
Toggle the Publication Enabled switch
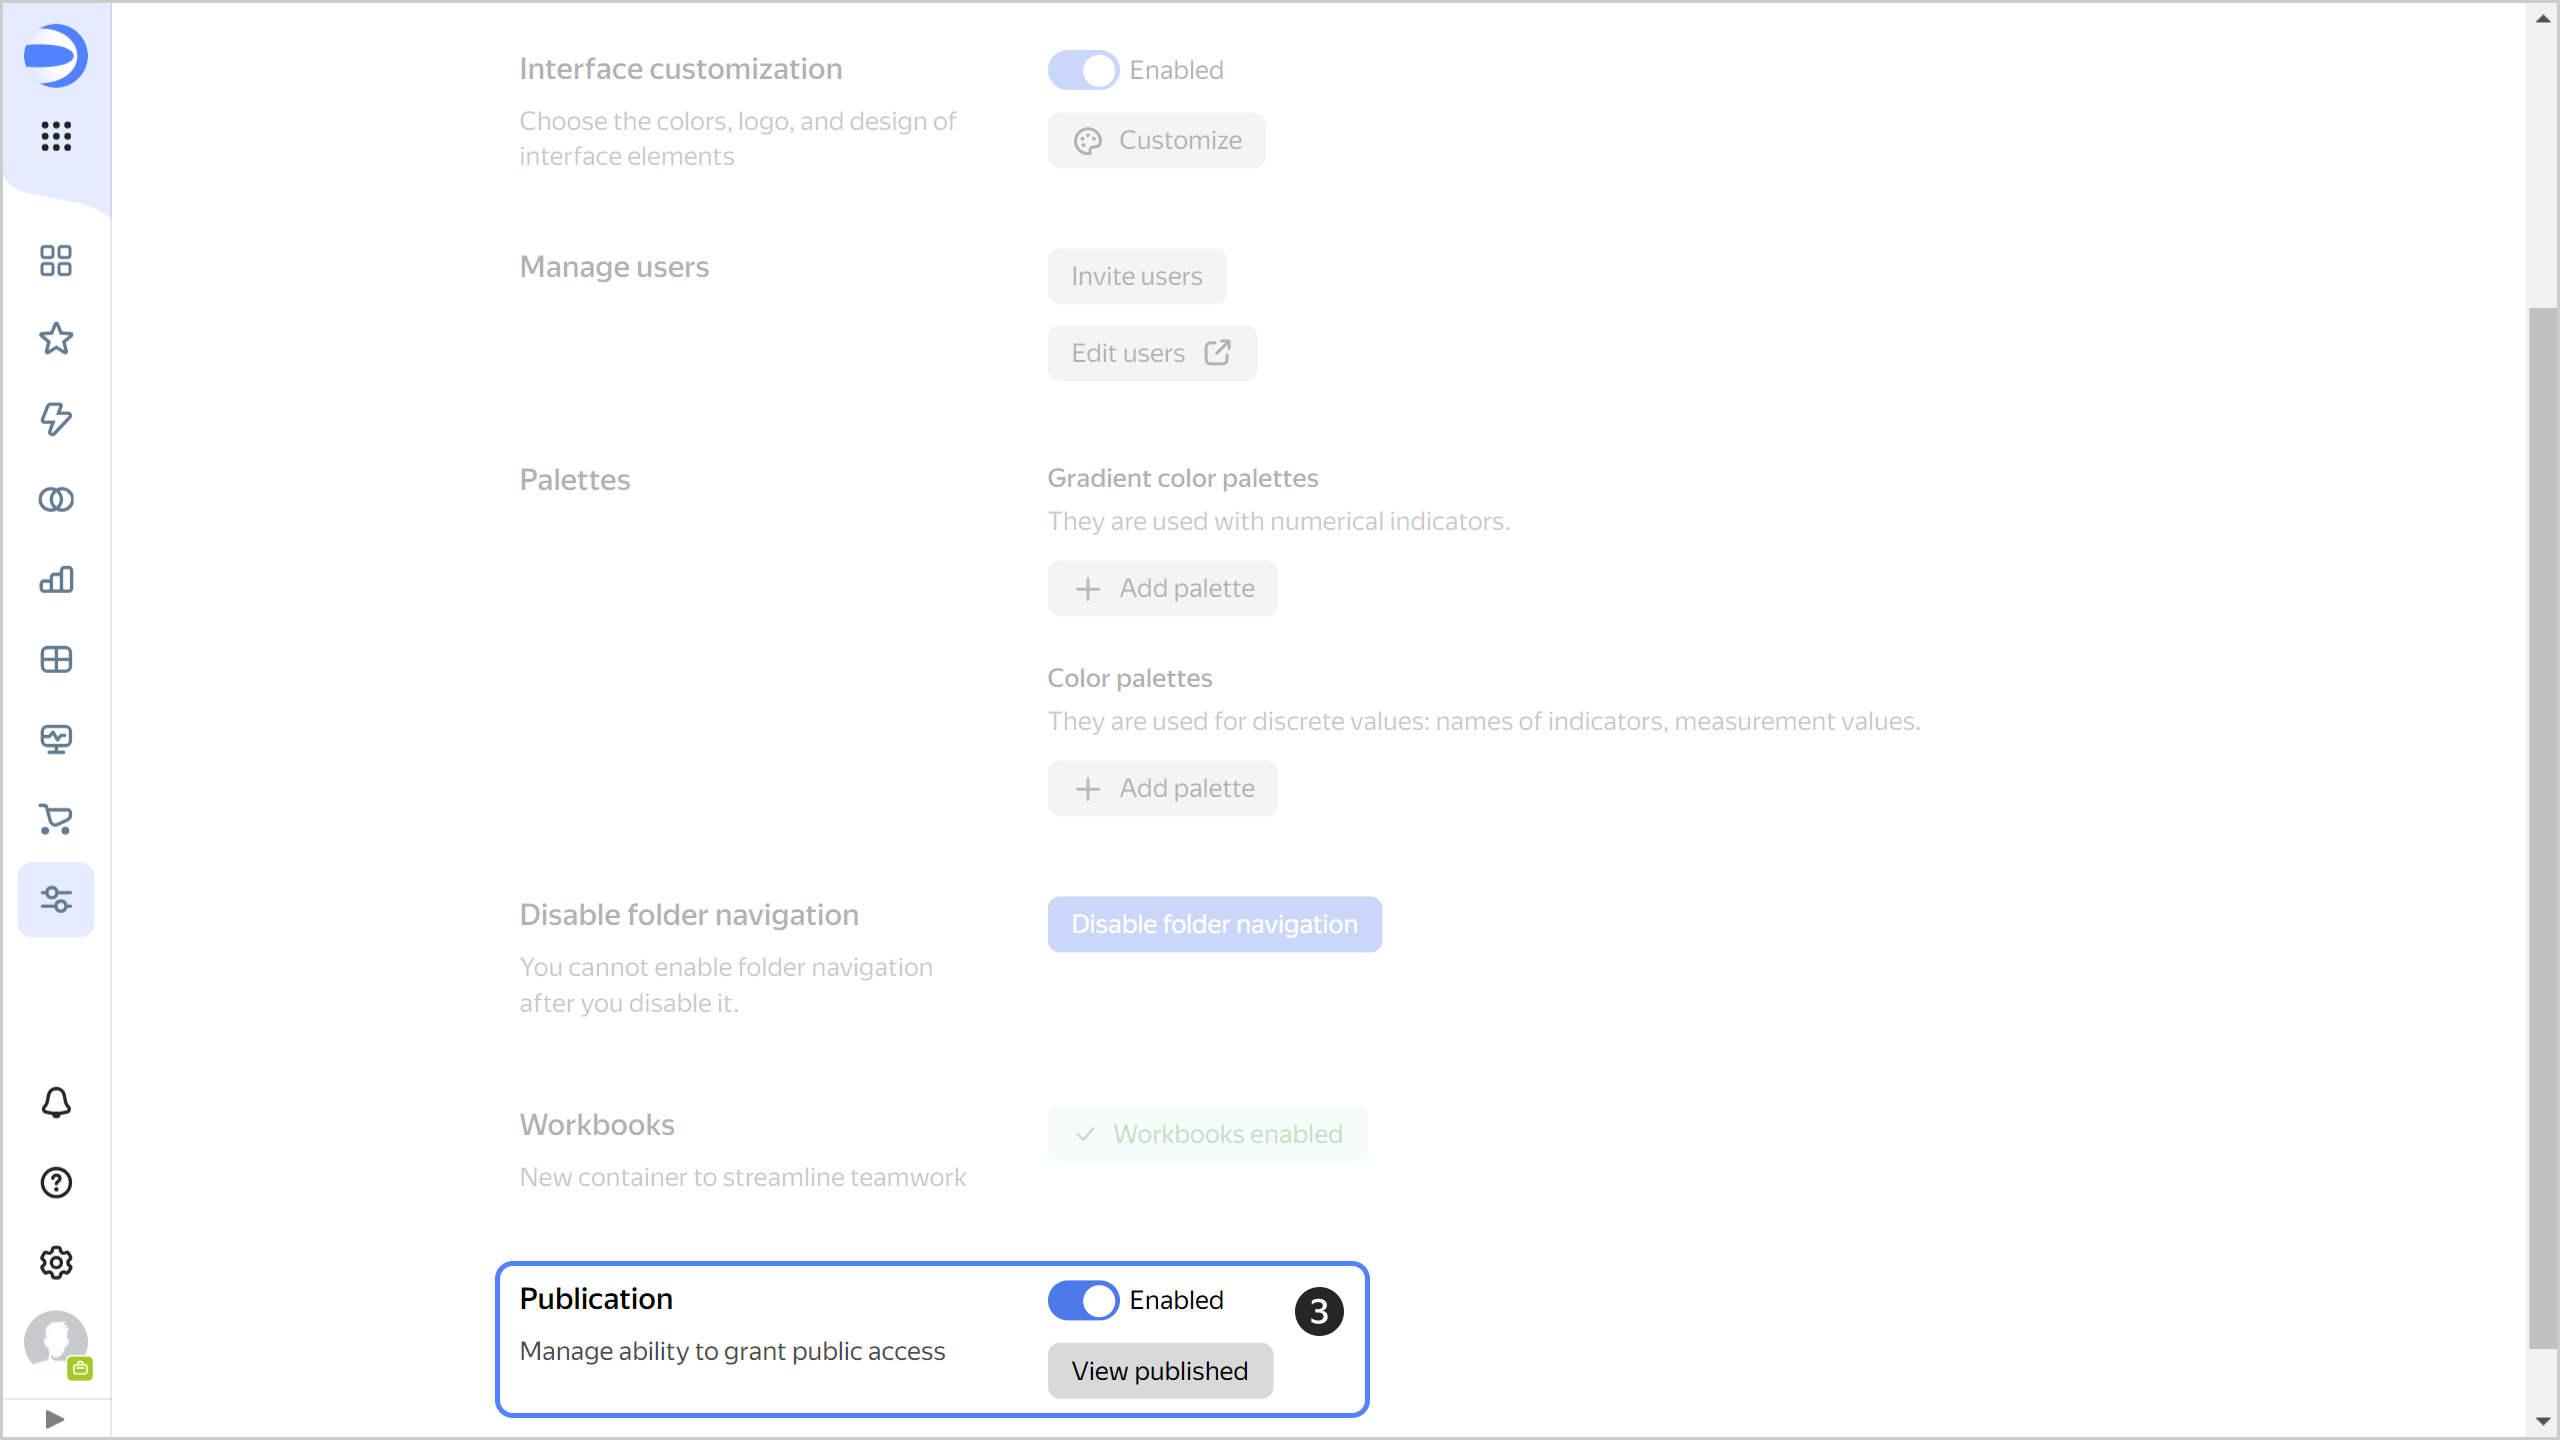tap(1083, 1300)
